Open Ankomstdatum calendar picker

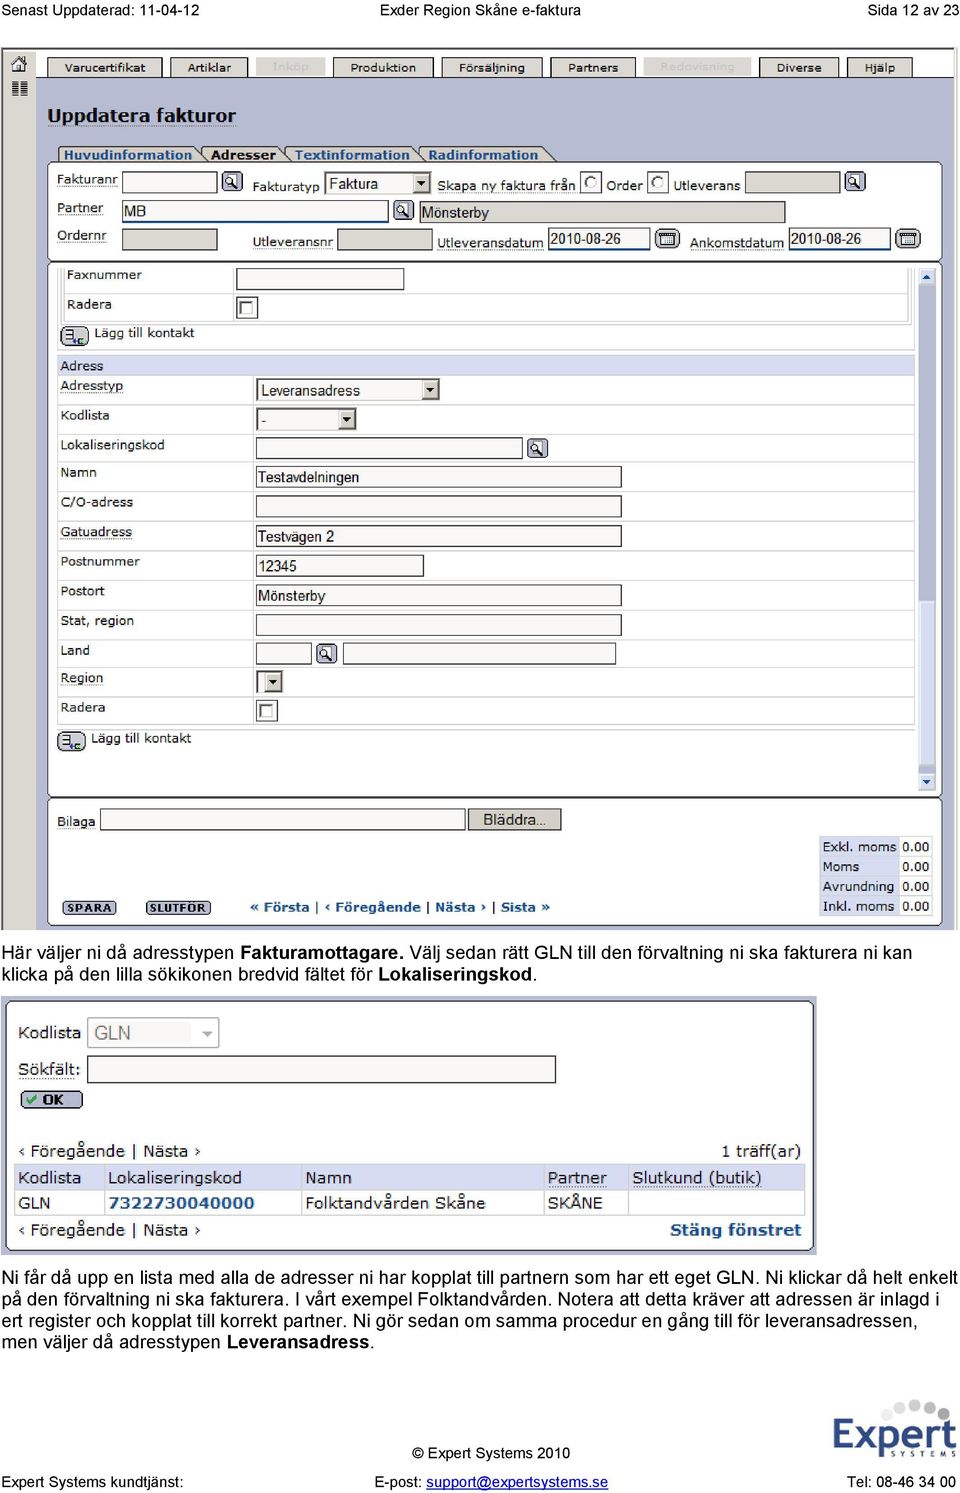(907, 239)
